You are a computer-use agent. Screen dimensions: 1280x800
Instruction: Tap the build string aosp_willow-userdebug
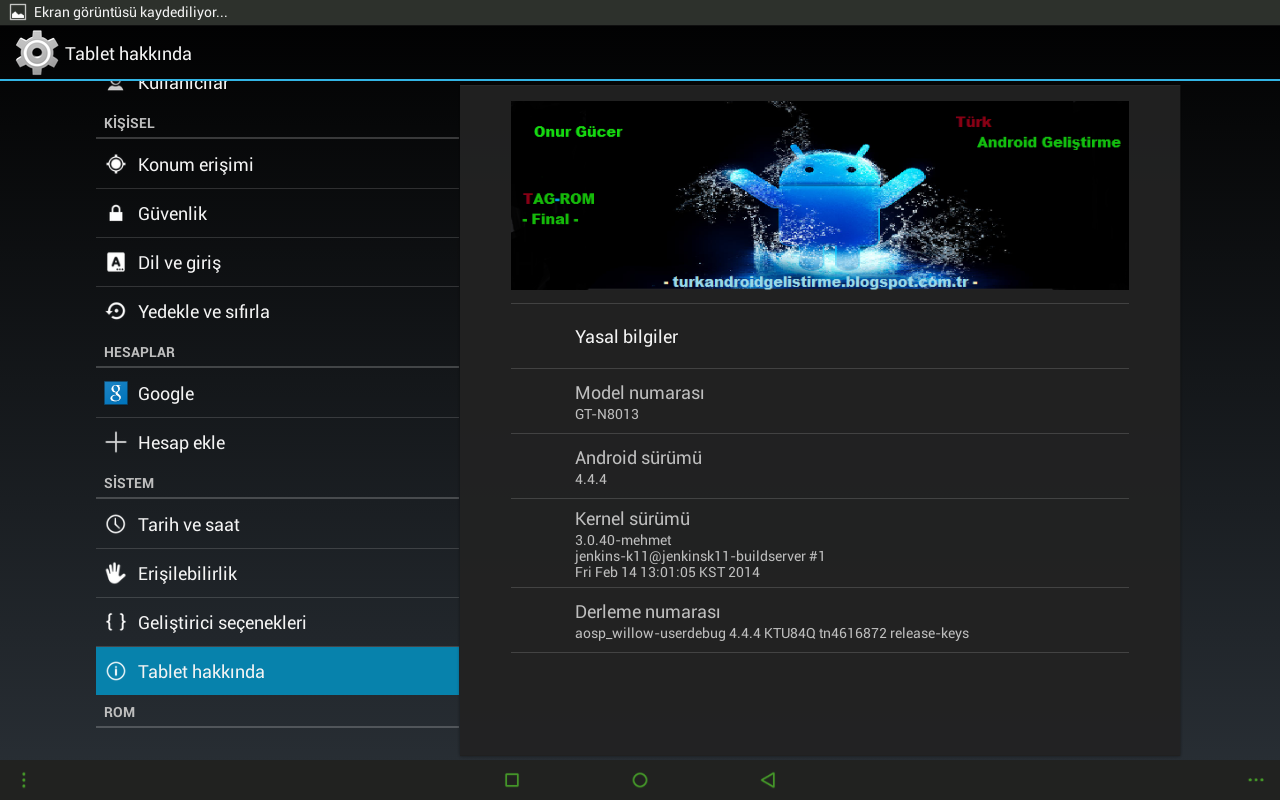point(772,633)
